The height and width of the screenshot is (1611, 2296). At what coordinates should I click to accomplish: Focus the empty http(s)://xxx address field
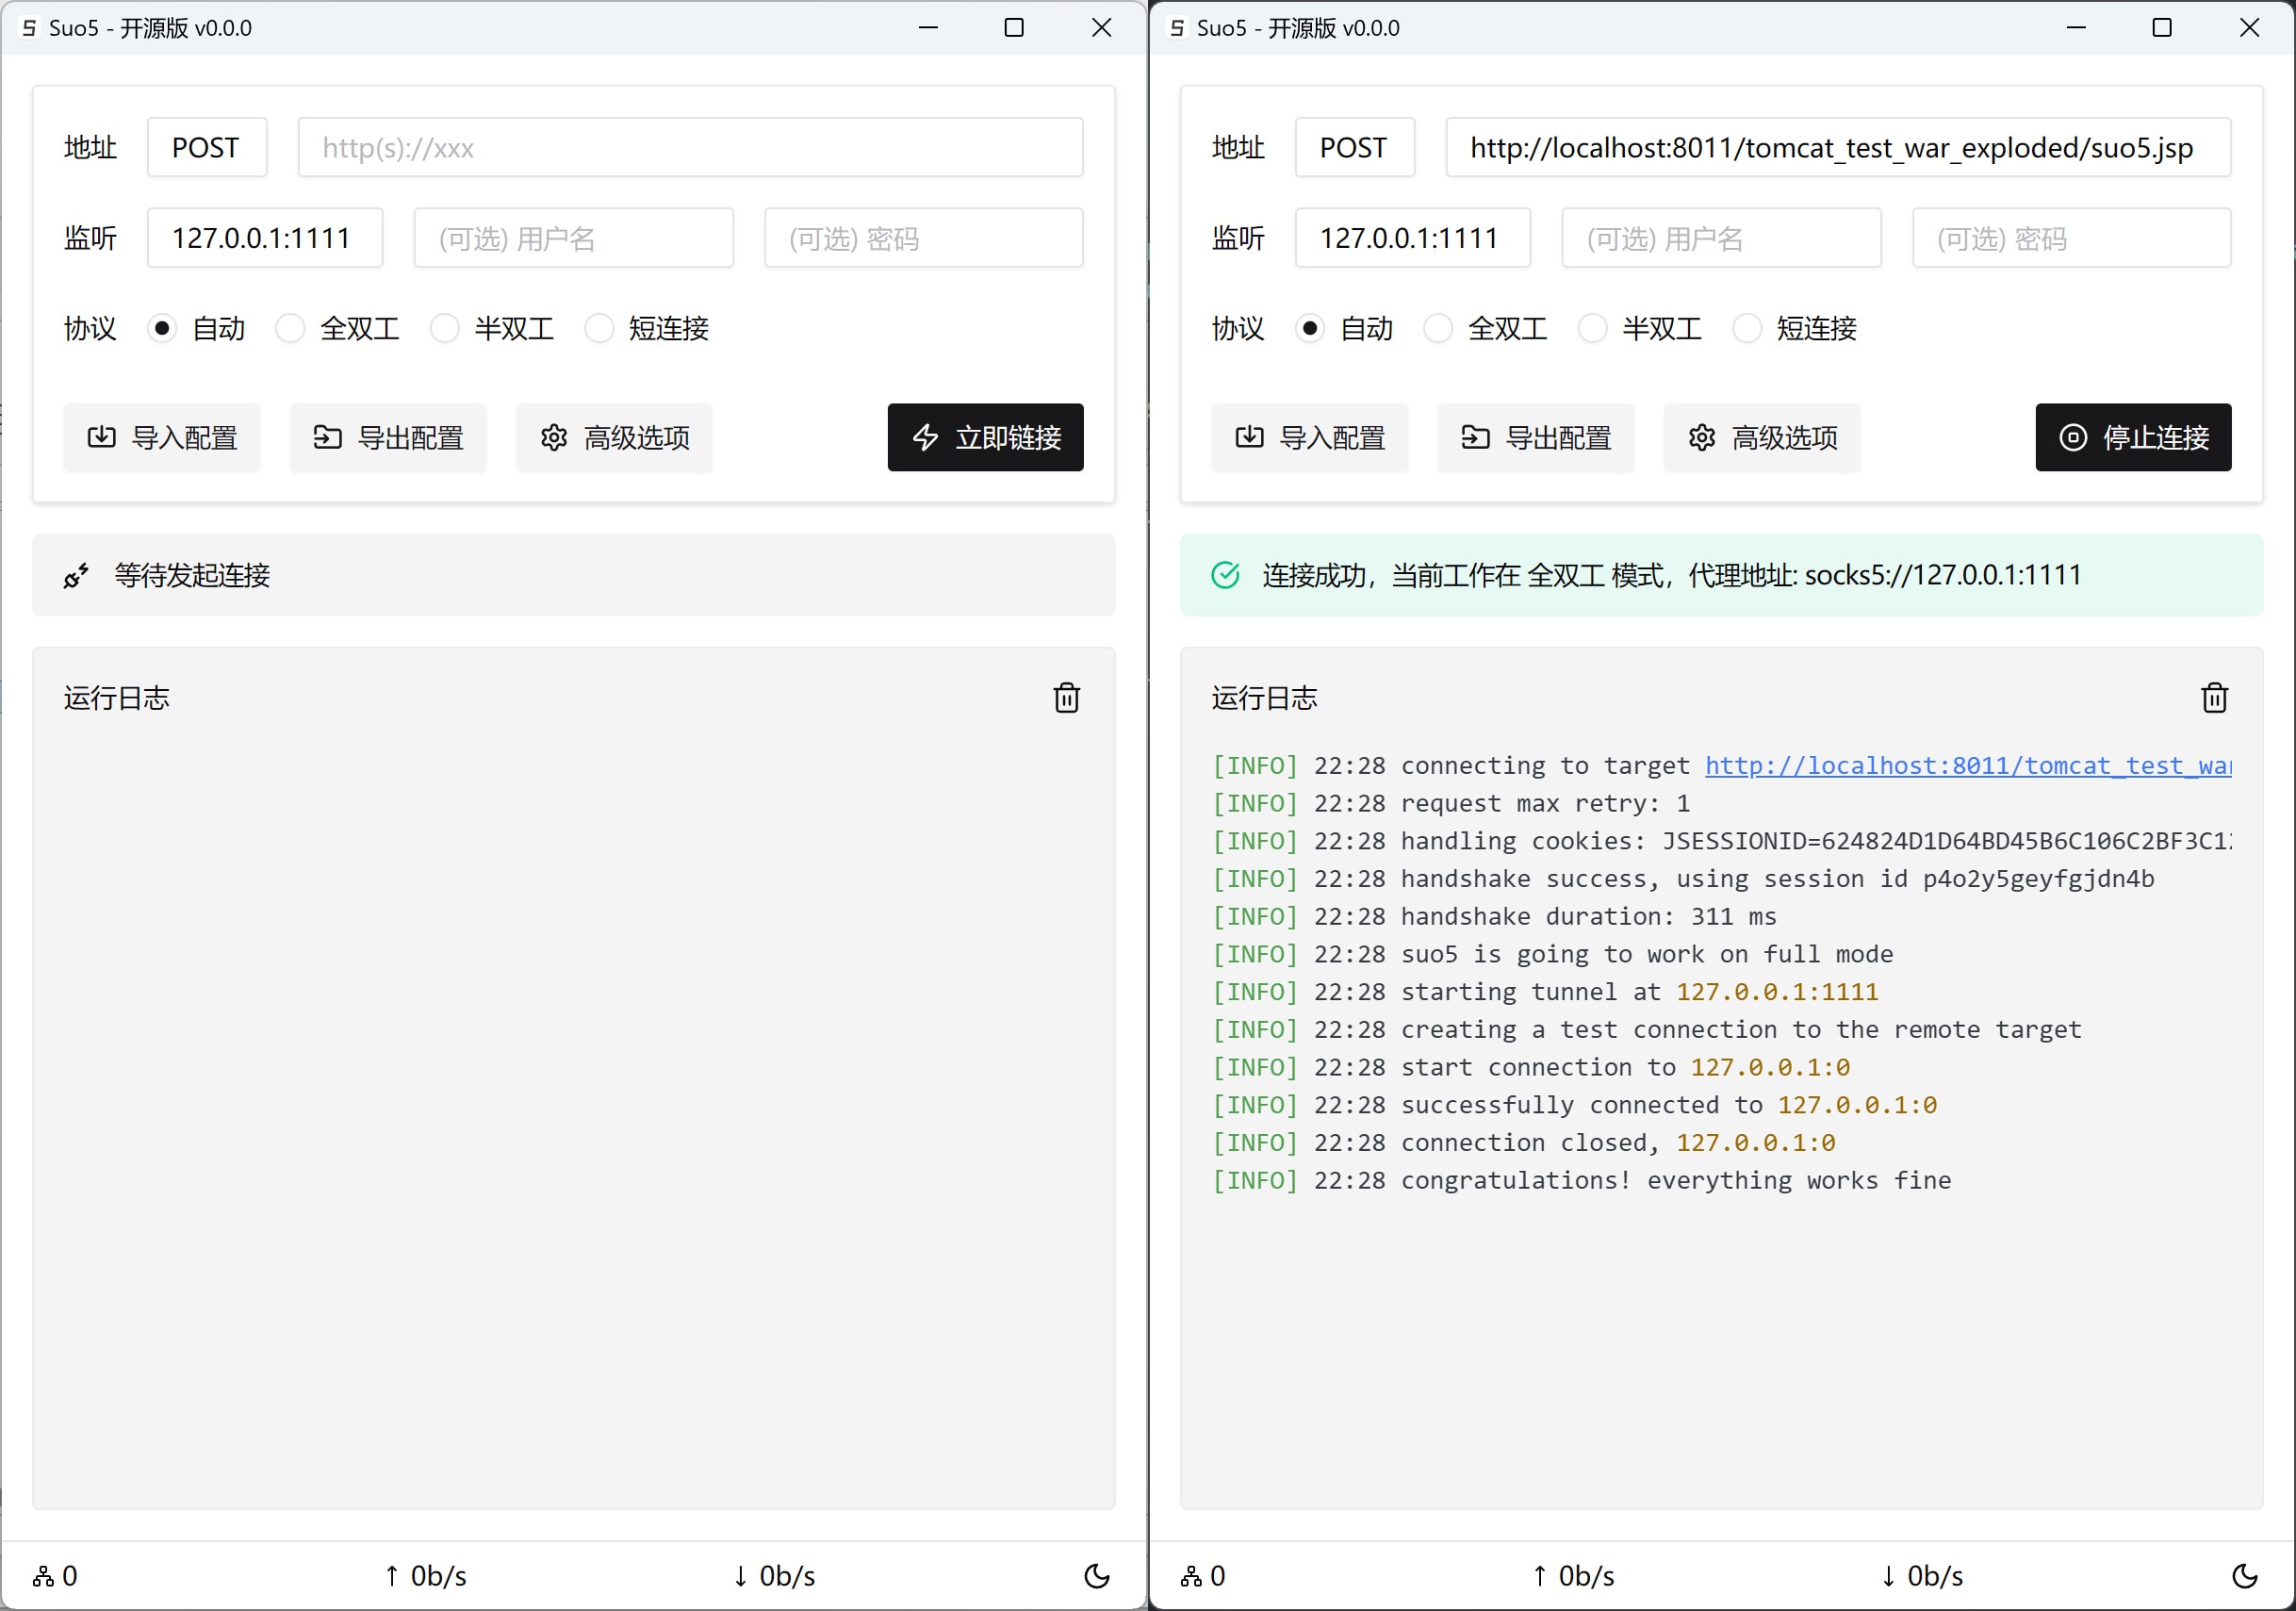click(x=690, y=148)
